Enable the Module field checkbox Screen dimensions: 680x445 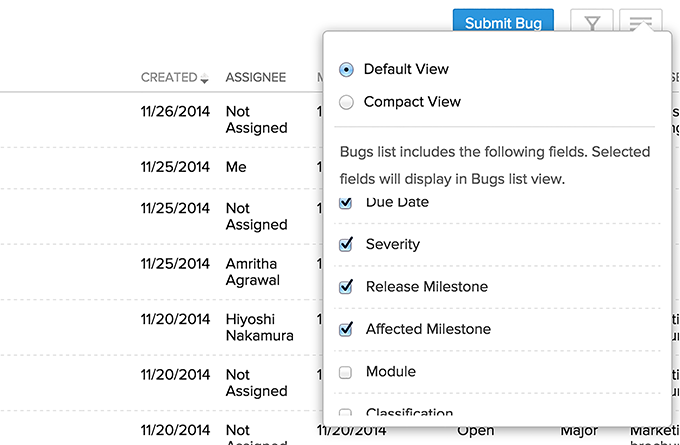[346, 372]
